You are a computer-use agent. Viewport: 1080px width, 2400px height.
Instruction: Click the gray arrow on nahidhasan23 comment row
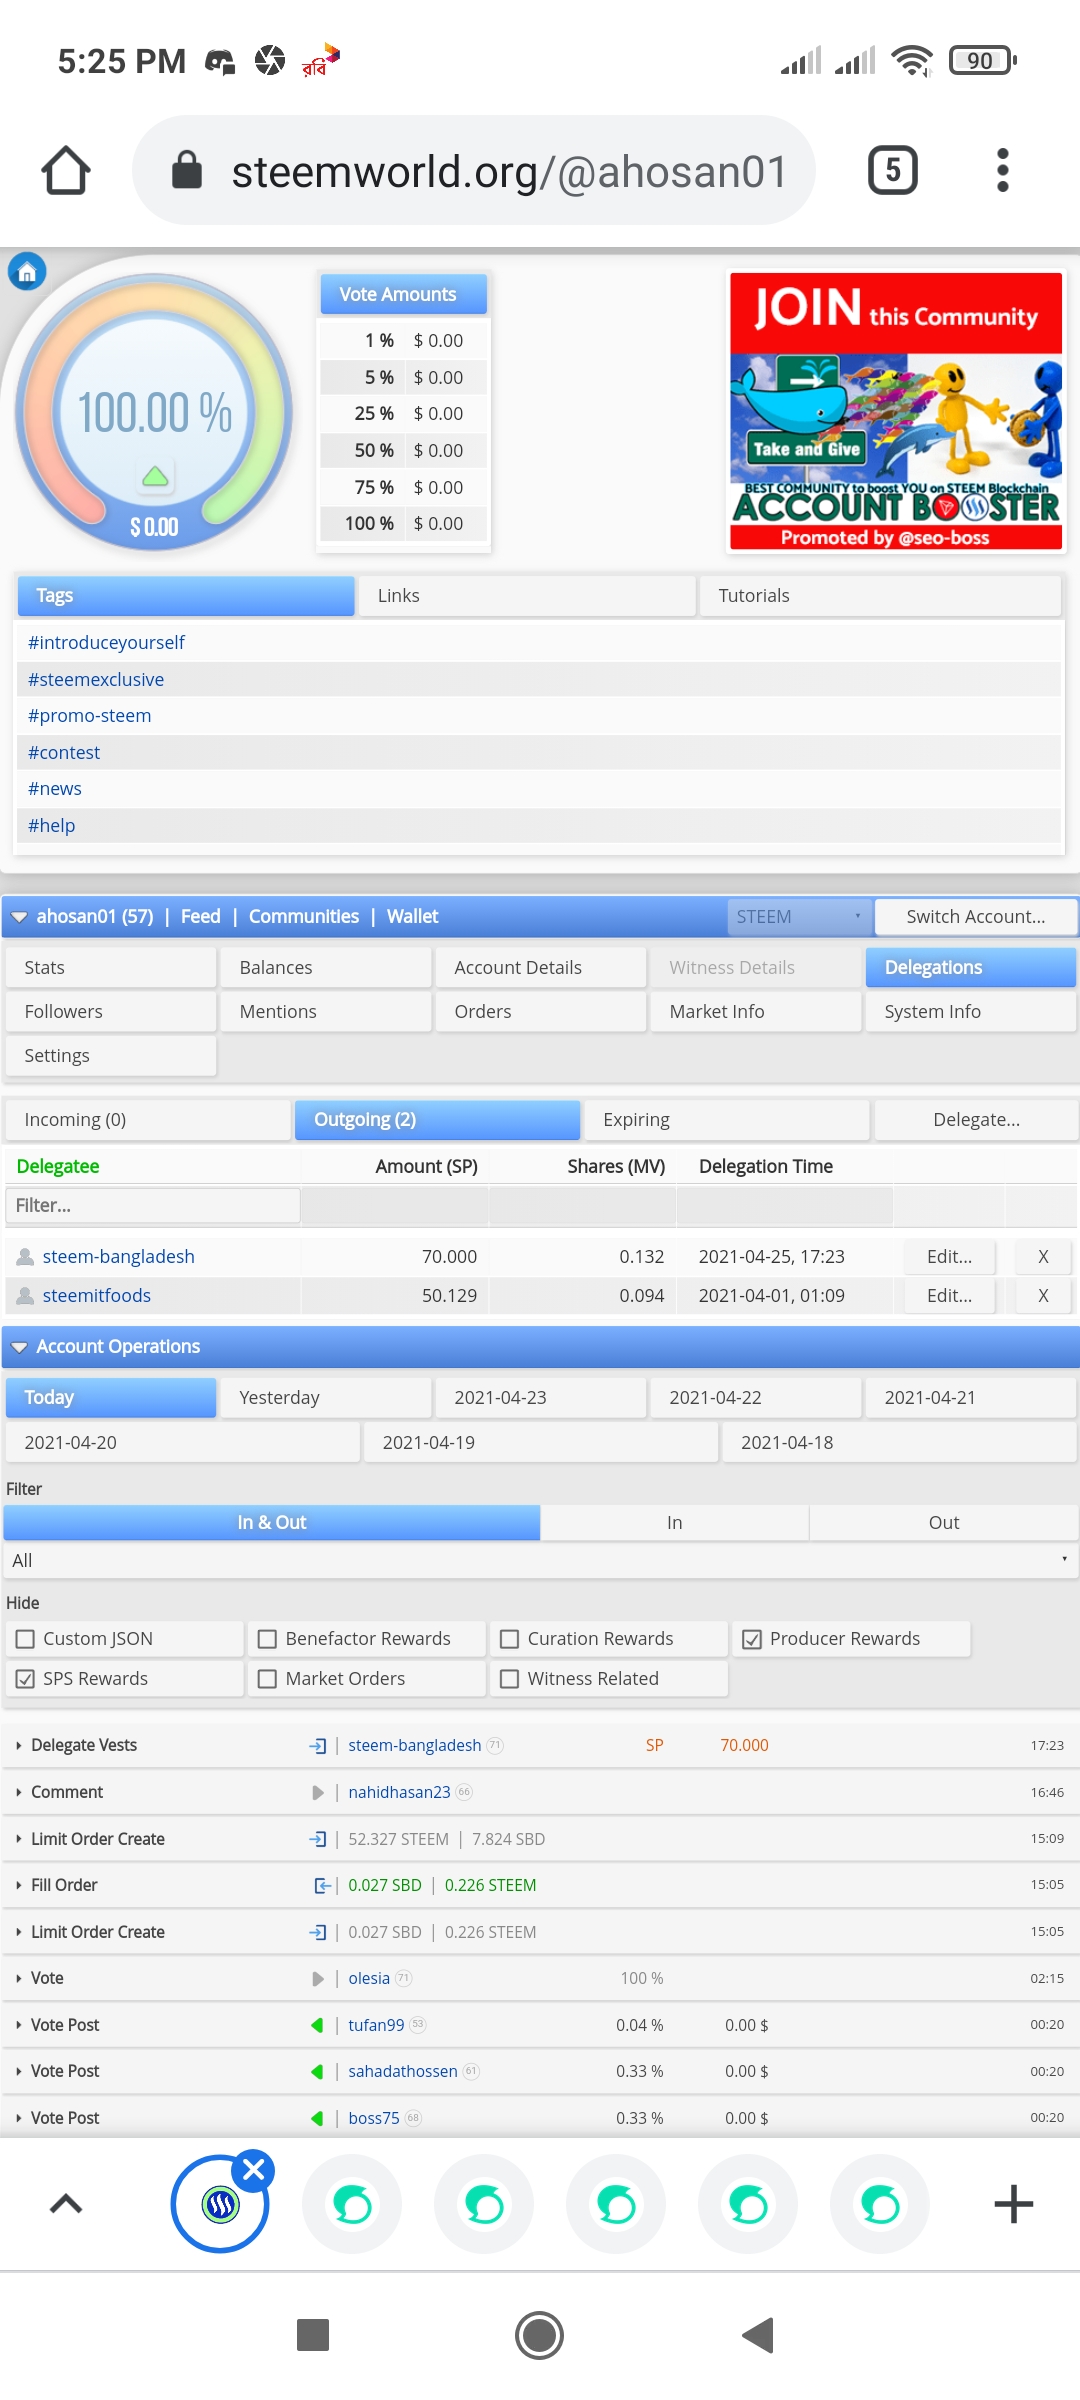pyautogui.click(x=318, y=1793)
